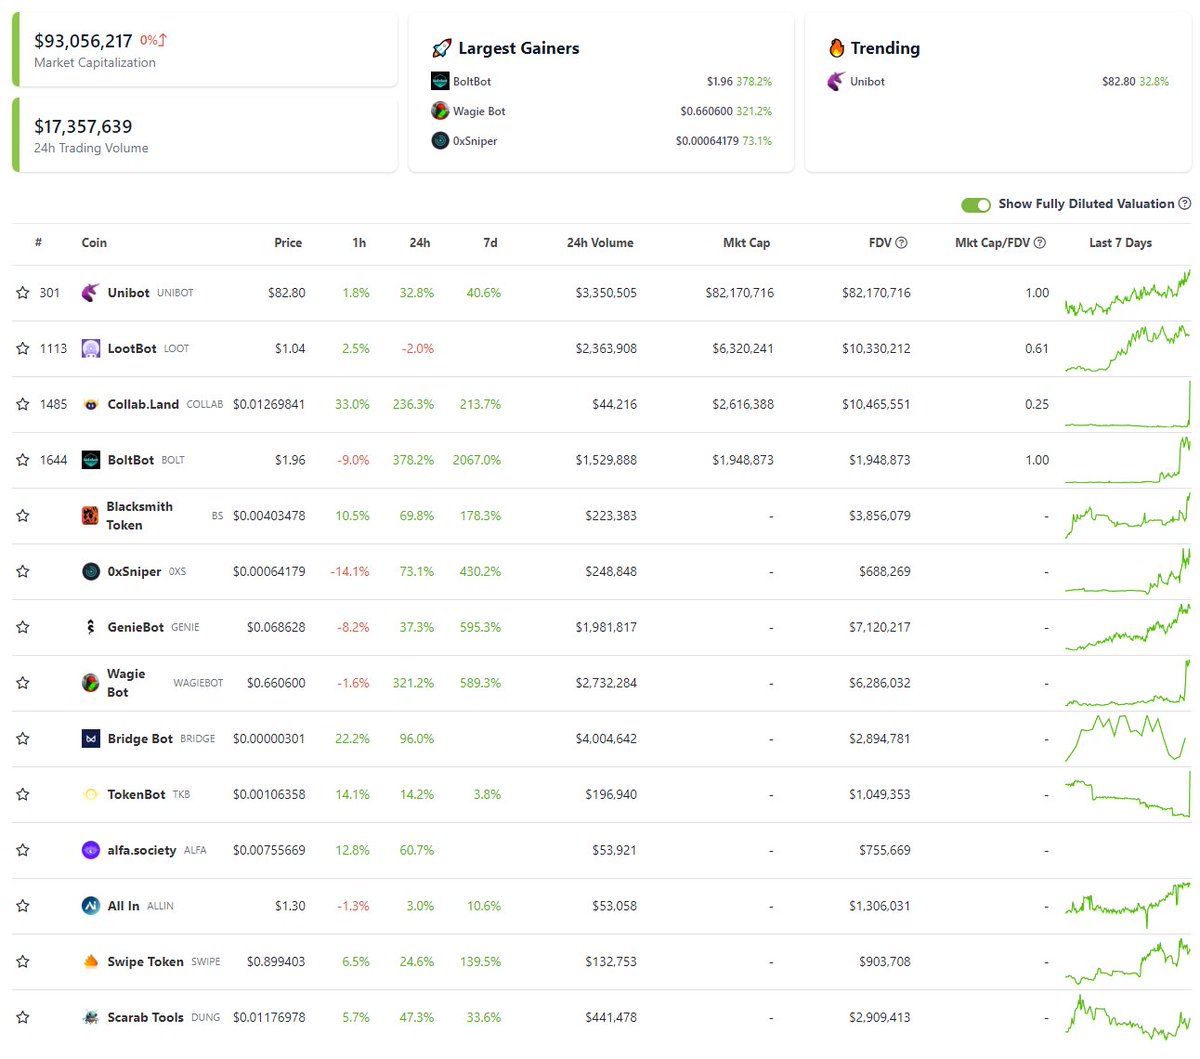This screenshot has width=1200, height=1059.
Task: Click the Bridge Bot coin logo
Action: 90,739
